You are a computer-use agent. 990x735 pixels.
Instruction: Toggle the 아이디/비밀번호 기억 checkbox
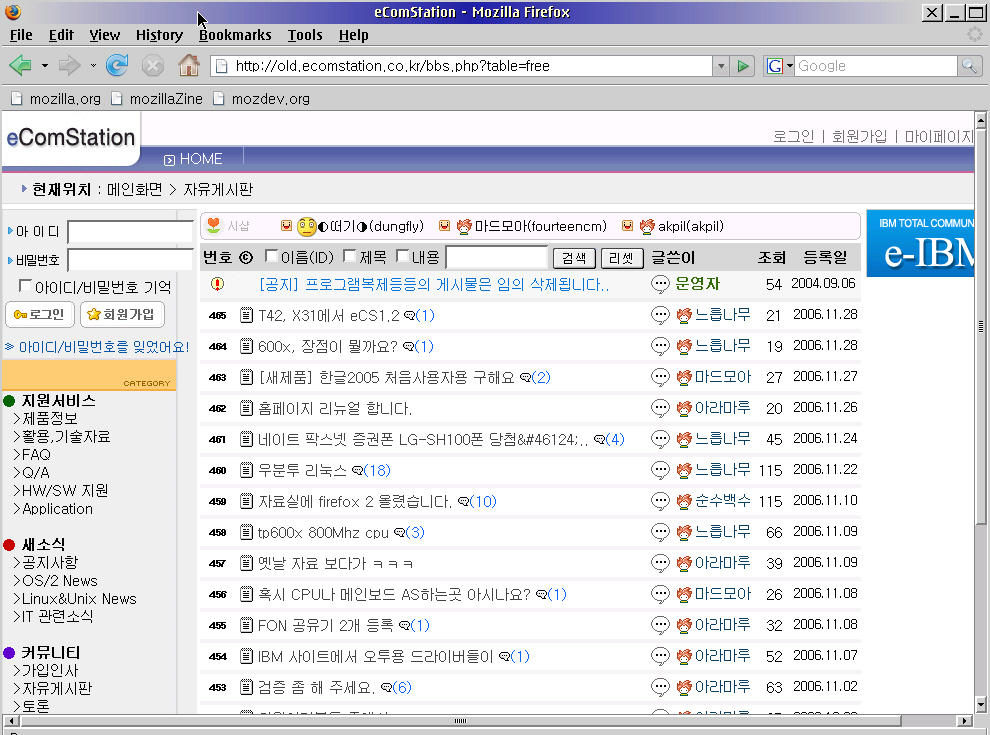point(25,285)
